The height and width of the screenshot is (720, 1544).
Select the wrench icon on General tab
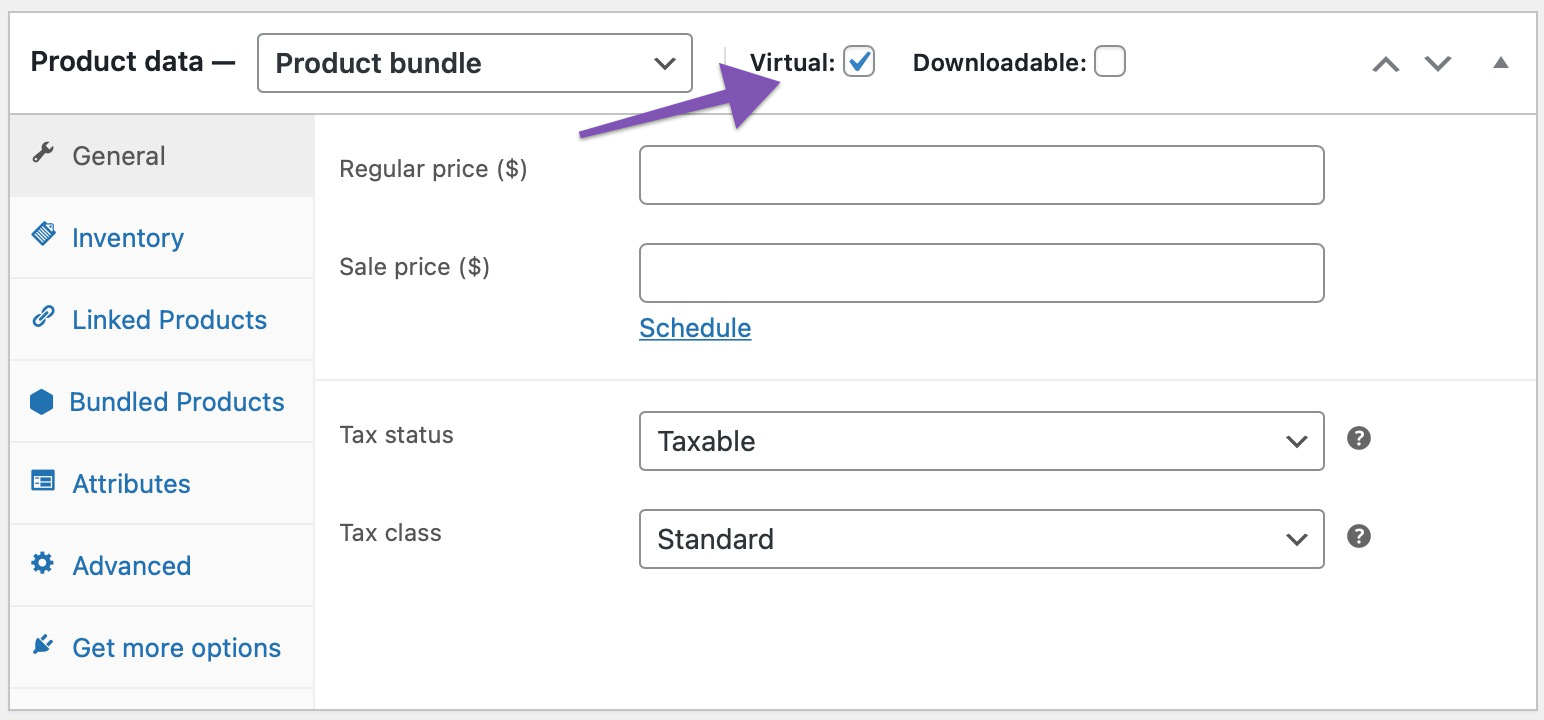pyautogui.click(x=41, y=154)
